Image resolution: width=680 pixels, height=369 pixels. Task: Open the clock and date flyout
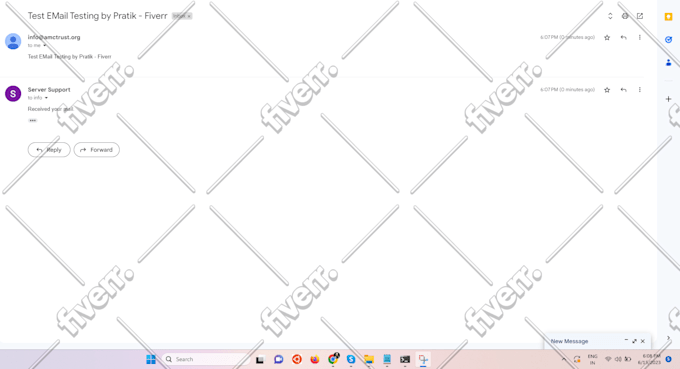point(649,359)
